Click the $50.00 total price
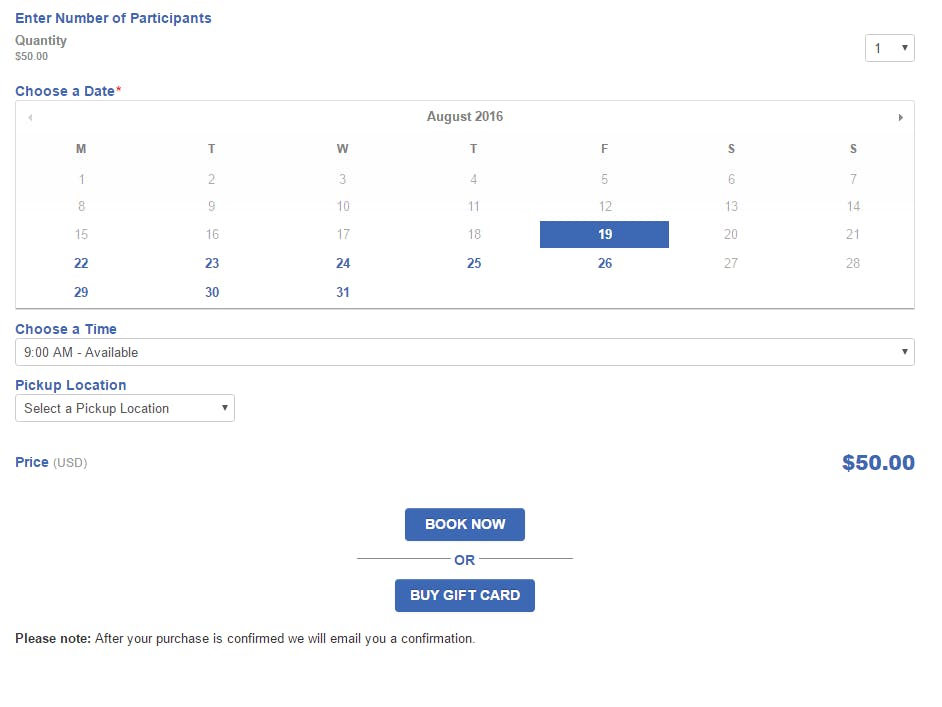Image resolution: width=942 pixels, height=707 pixels. point(878,463)
